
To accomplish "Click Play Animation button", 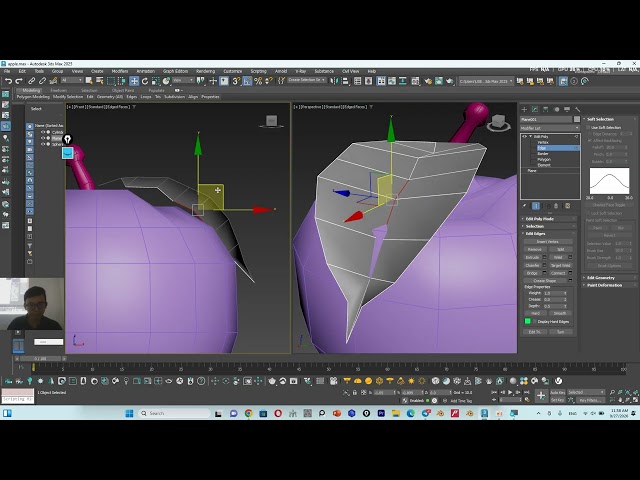I will point(510,392).
